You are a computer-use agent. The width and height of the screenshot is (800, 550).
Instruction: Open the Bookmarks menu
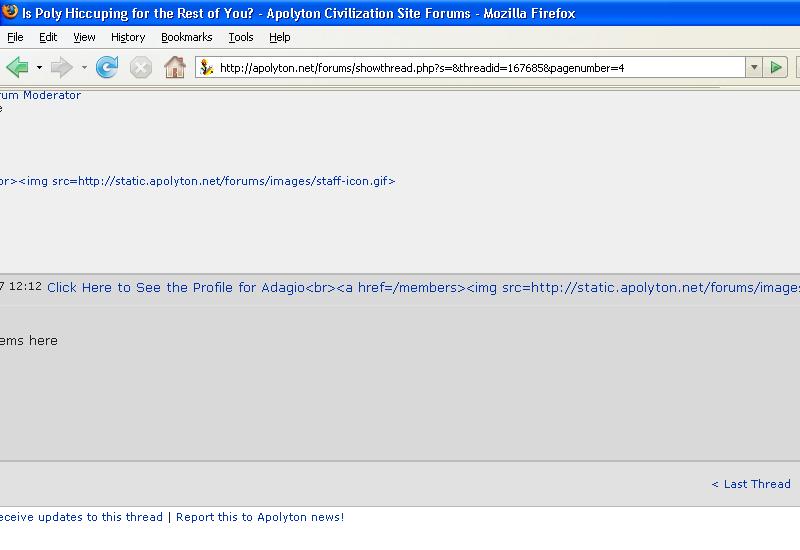click(x=186, y=37)
